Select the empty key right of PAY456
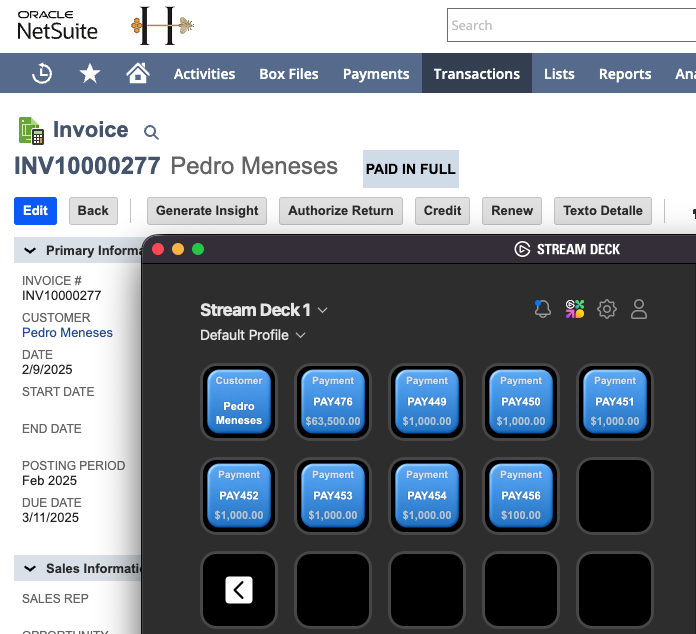Viewport: 696px width, 634px height. [615, 495]
